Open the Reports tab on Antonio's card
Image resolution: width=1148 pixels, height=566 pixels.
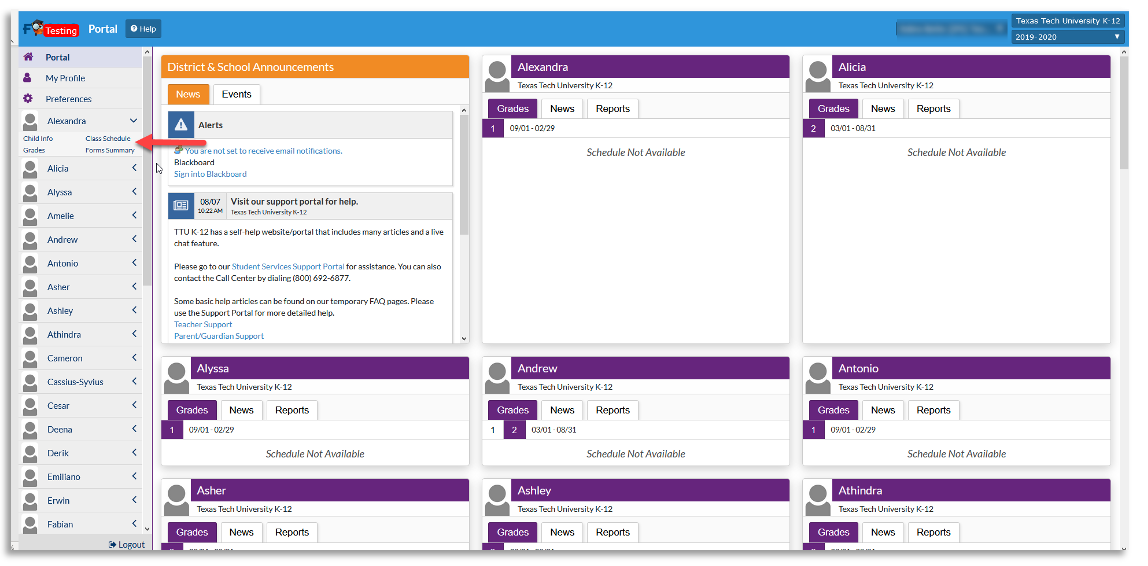click(x=933, y=410)
